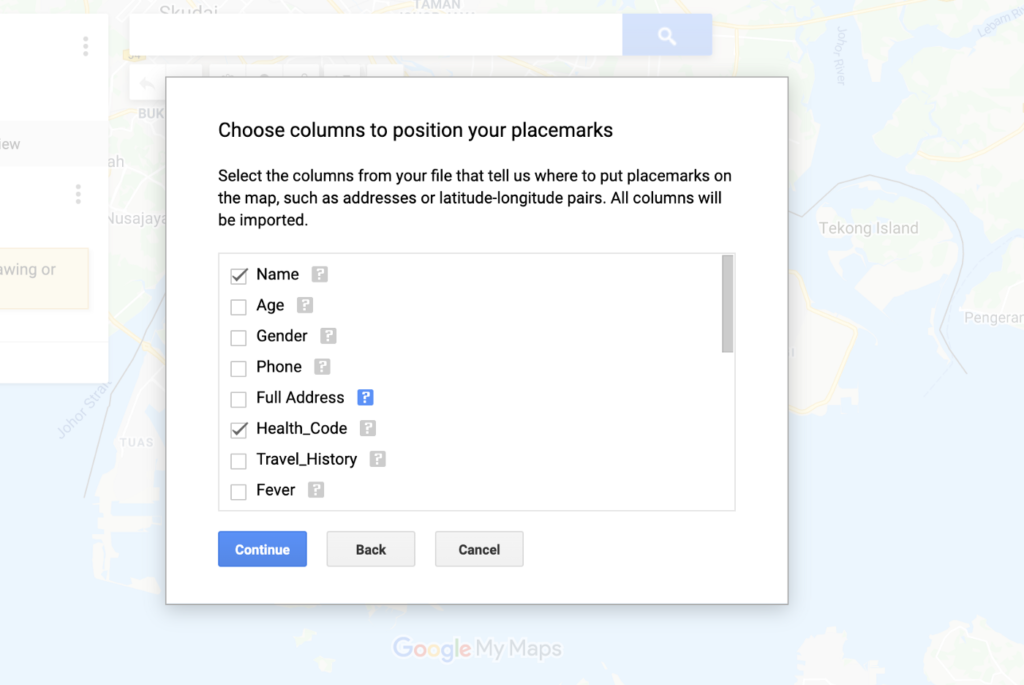Open help icon for Gender column
The image size is (1024, 685).
[328, 336]
